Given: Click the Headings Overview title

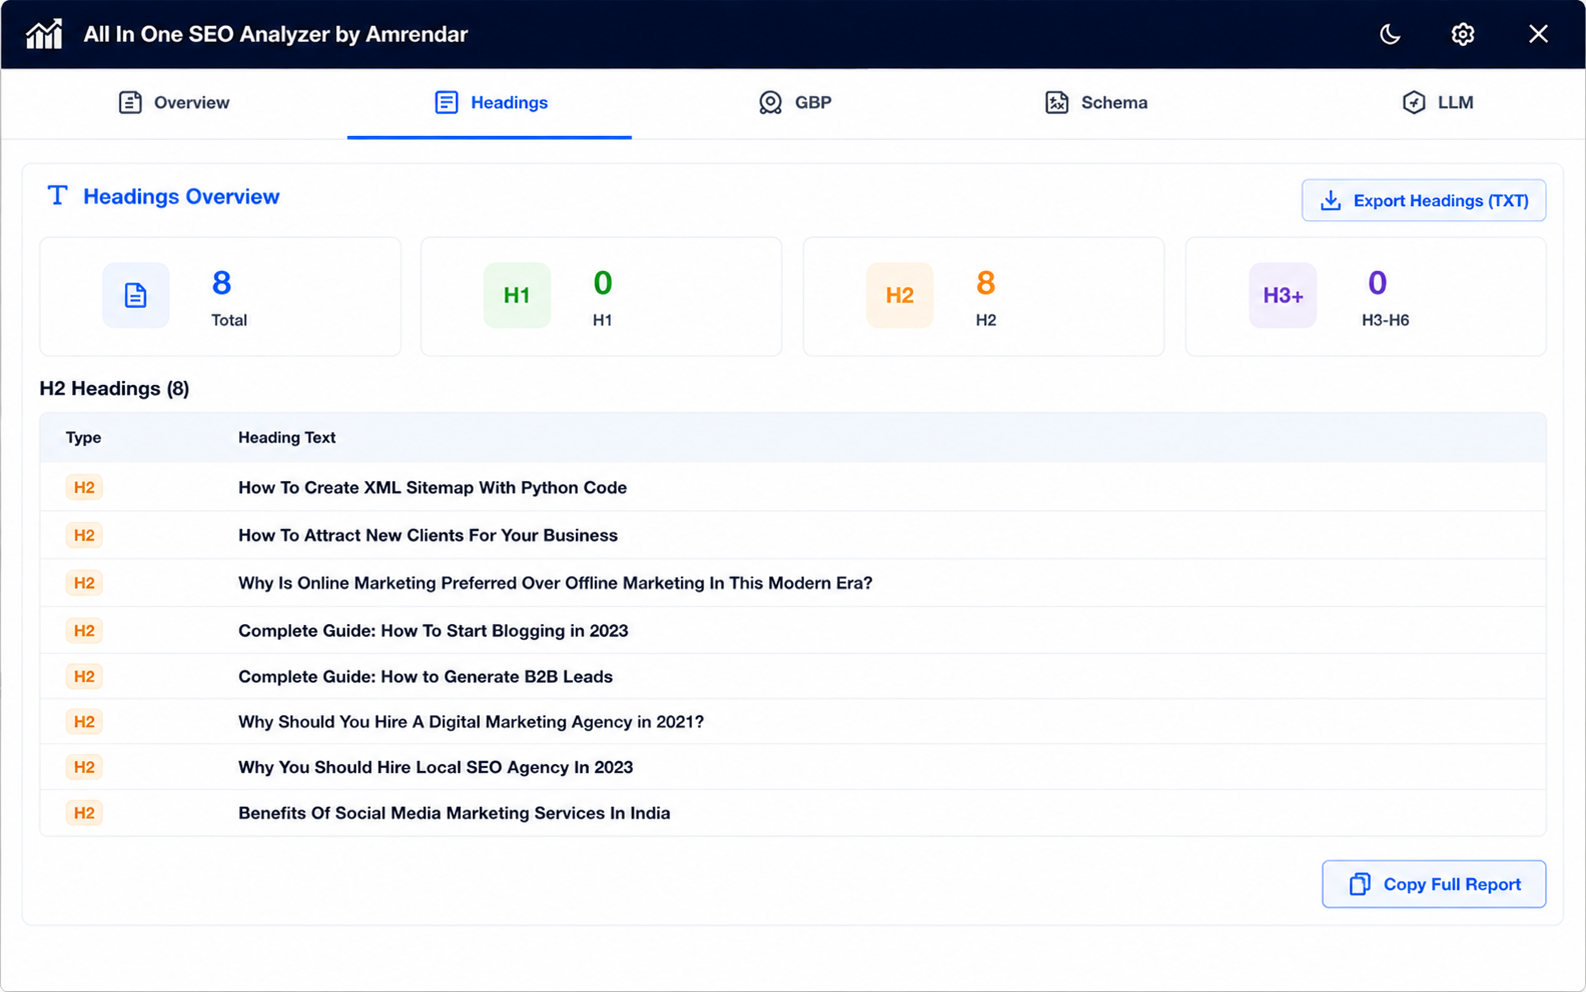Looking at the screenshot, I should pos(181,196).
